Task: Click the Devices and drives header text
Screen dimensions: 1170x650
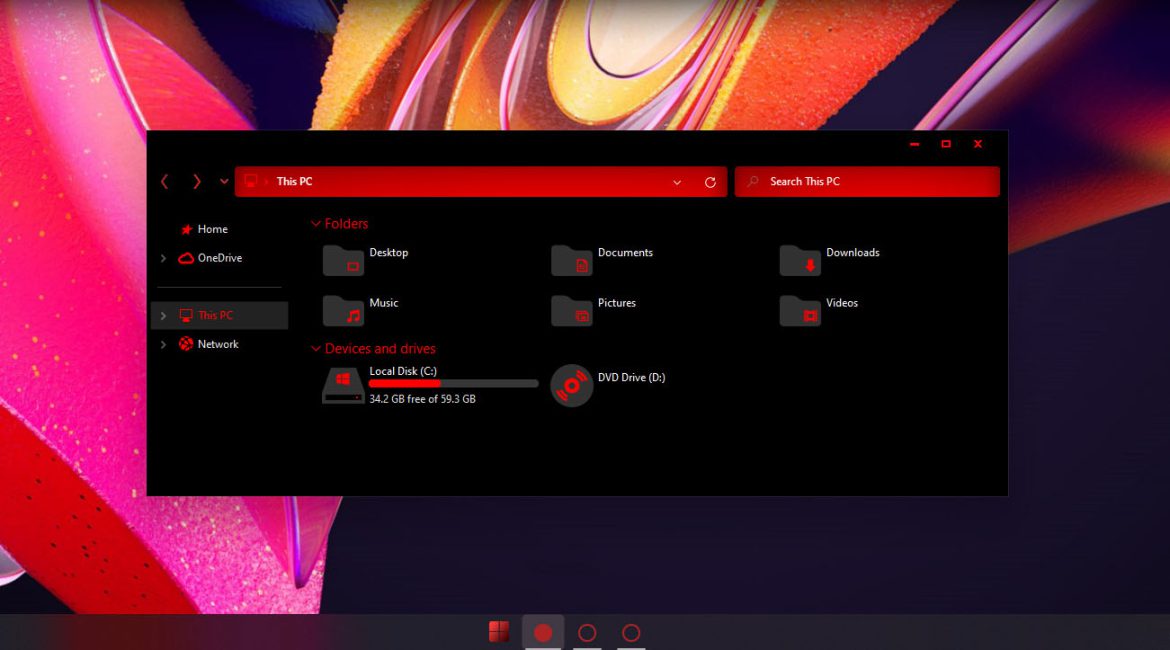Action: pos(380,349)
